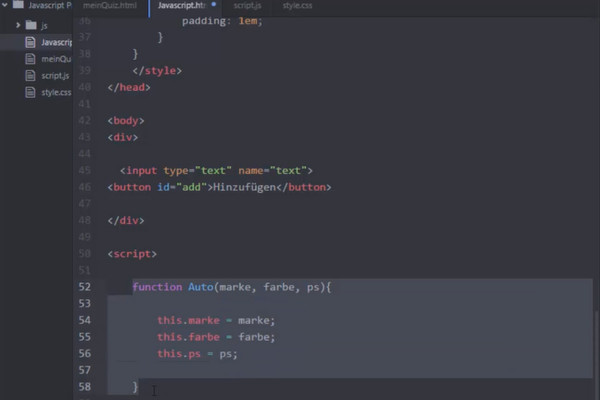Click file icon beside style.css

tap(30, 92)
